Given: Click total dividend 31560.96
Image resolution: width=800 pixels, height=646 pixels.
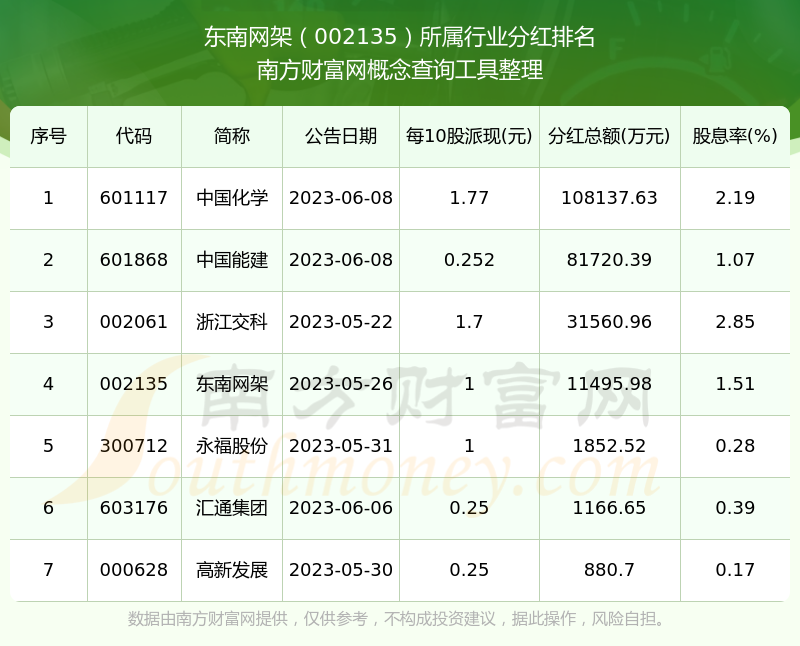Looking at the screenshot, I should 609,322.
